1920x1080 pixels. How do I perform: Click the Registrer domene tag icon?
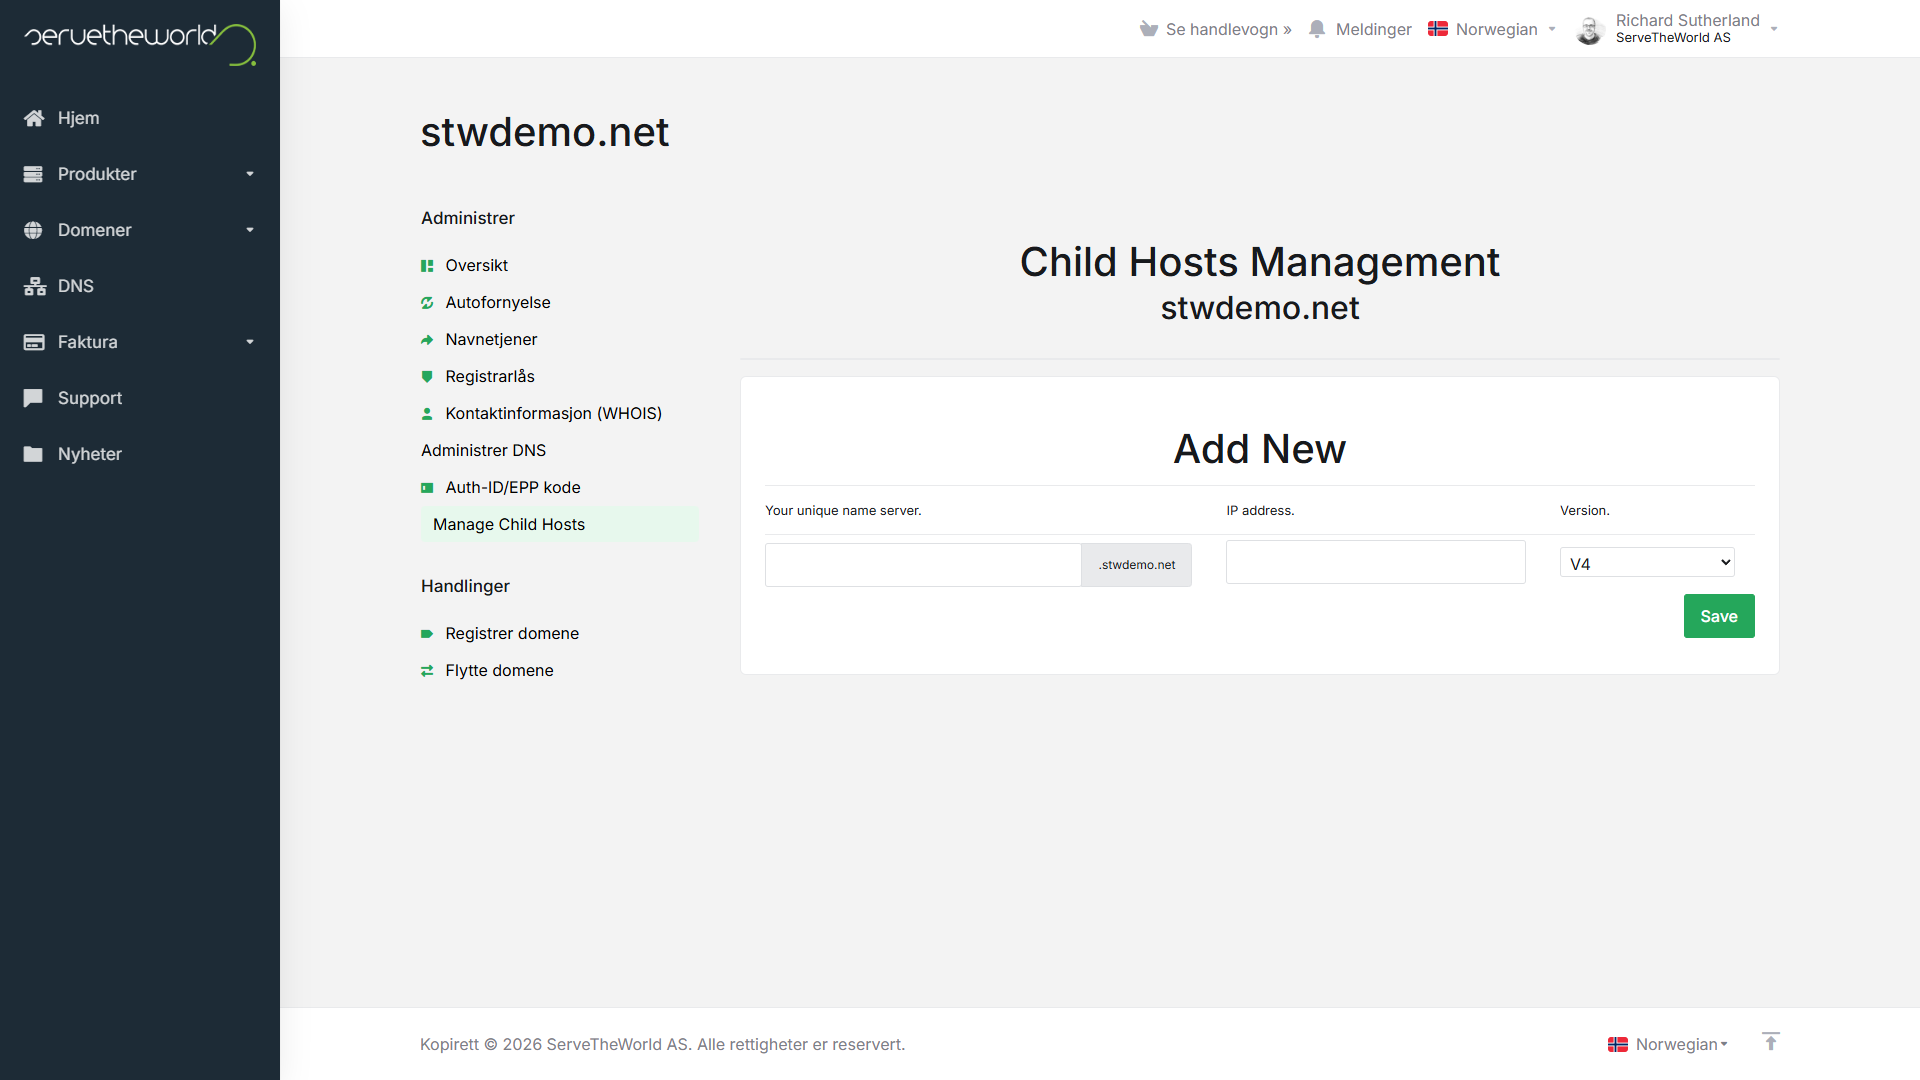click(x=427, y=634)
